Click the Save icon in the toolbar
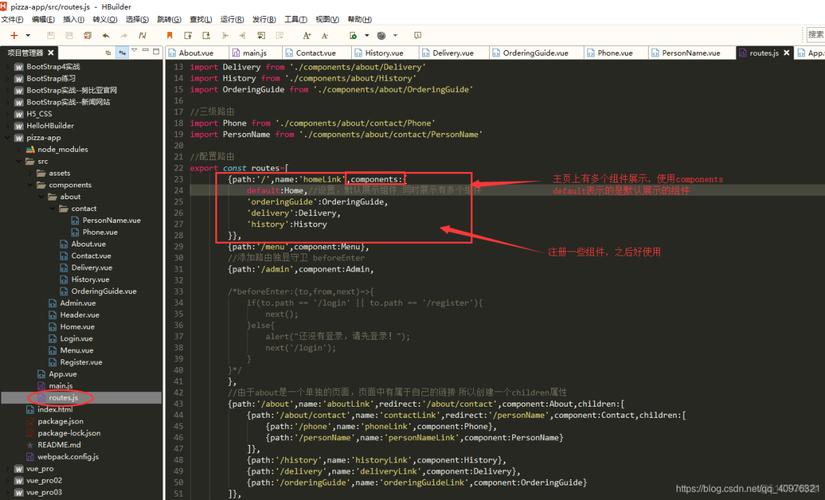The image size is (825, 500). (51, 35)
